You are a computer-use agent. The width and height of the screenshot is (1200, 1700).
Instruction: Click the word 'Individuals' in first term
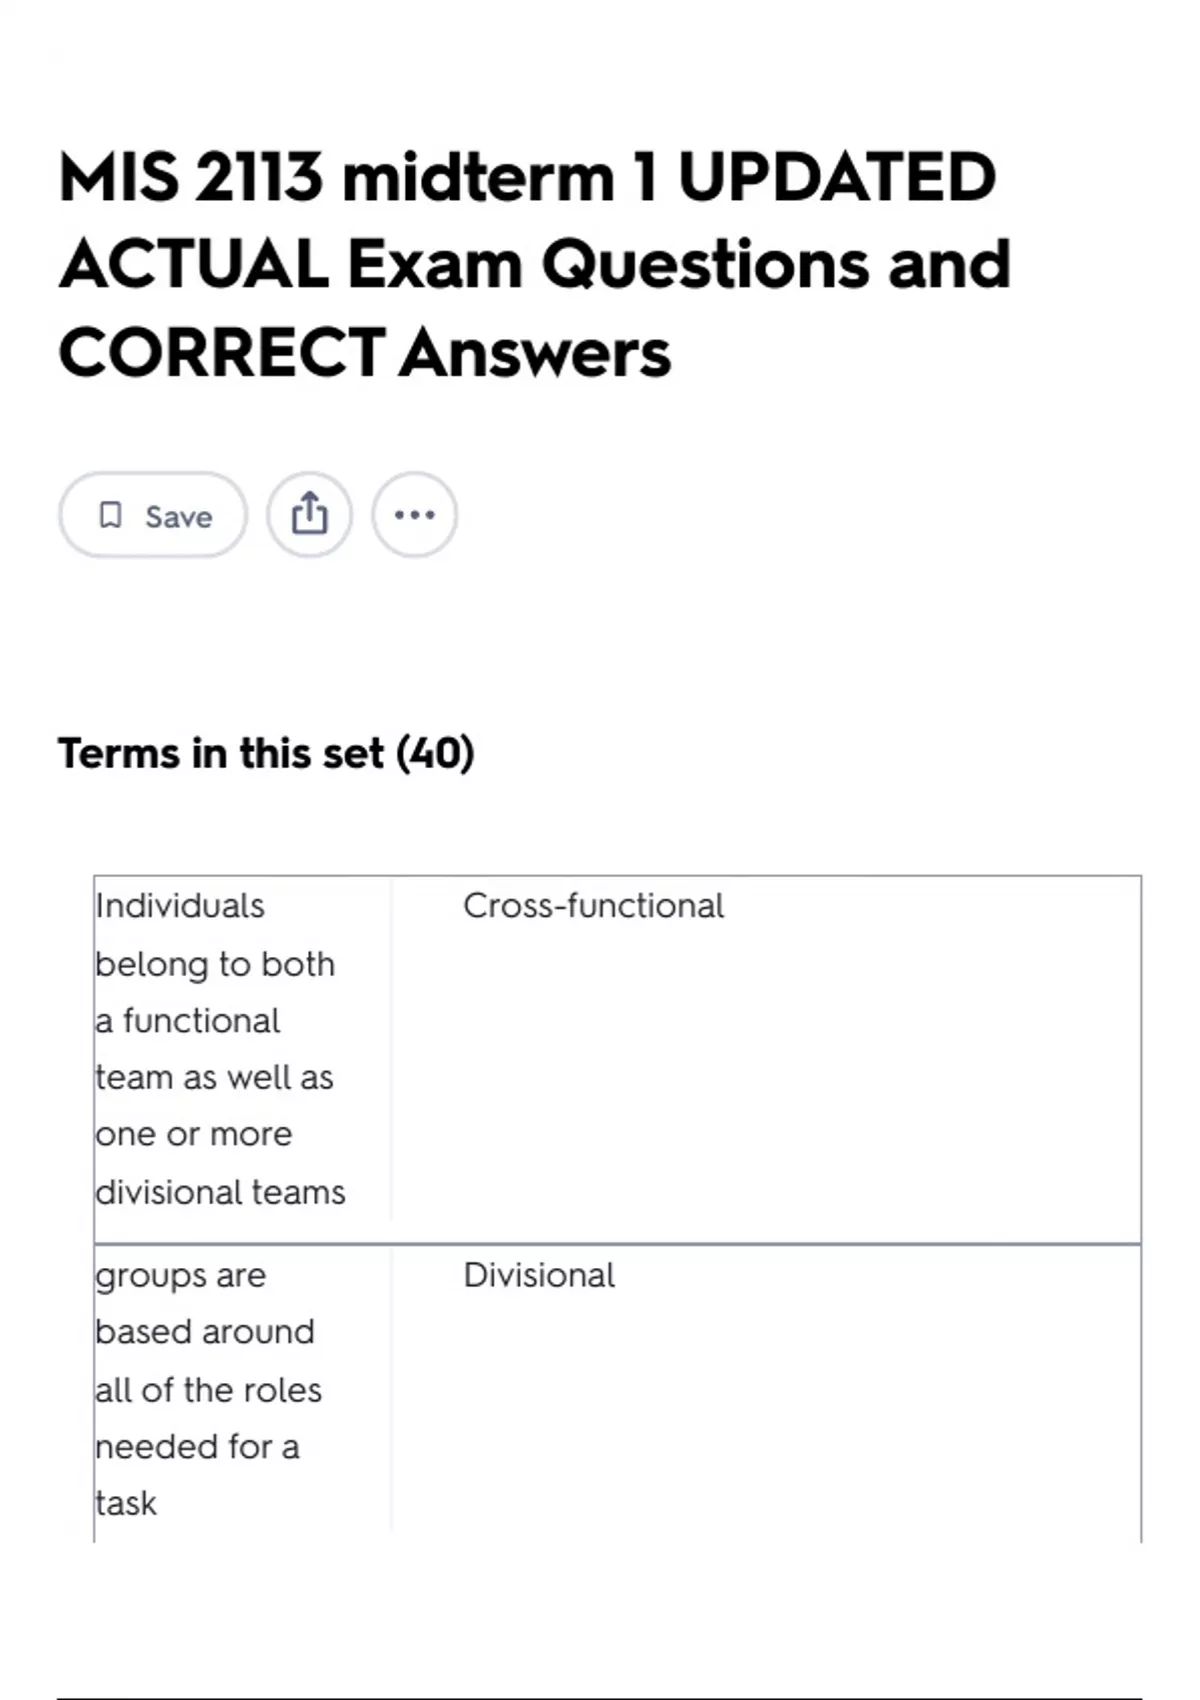pyautogui.click(x=180, y=906)
